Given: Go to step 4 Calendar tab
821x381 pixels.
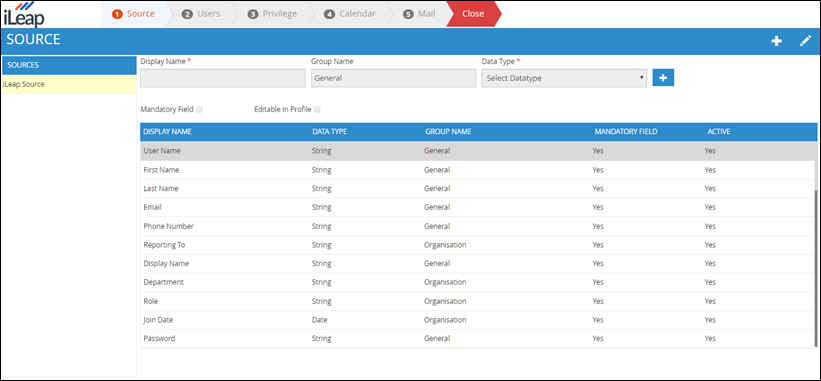Looking at the screenshot, I should [350, 14].
